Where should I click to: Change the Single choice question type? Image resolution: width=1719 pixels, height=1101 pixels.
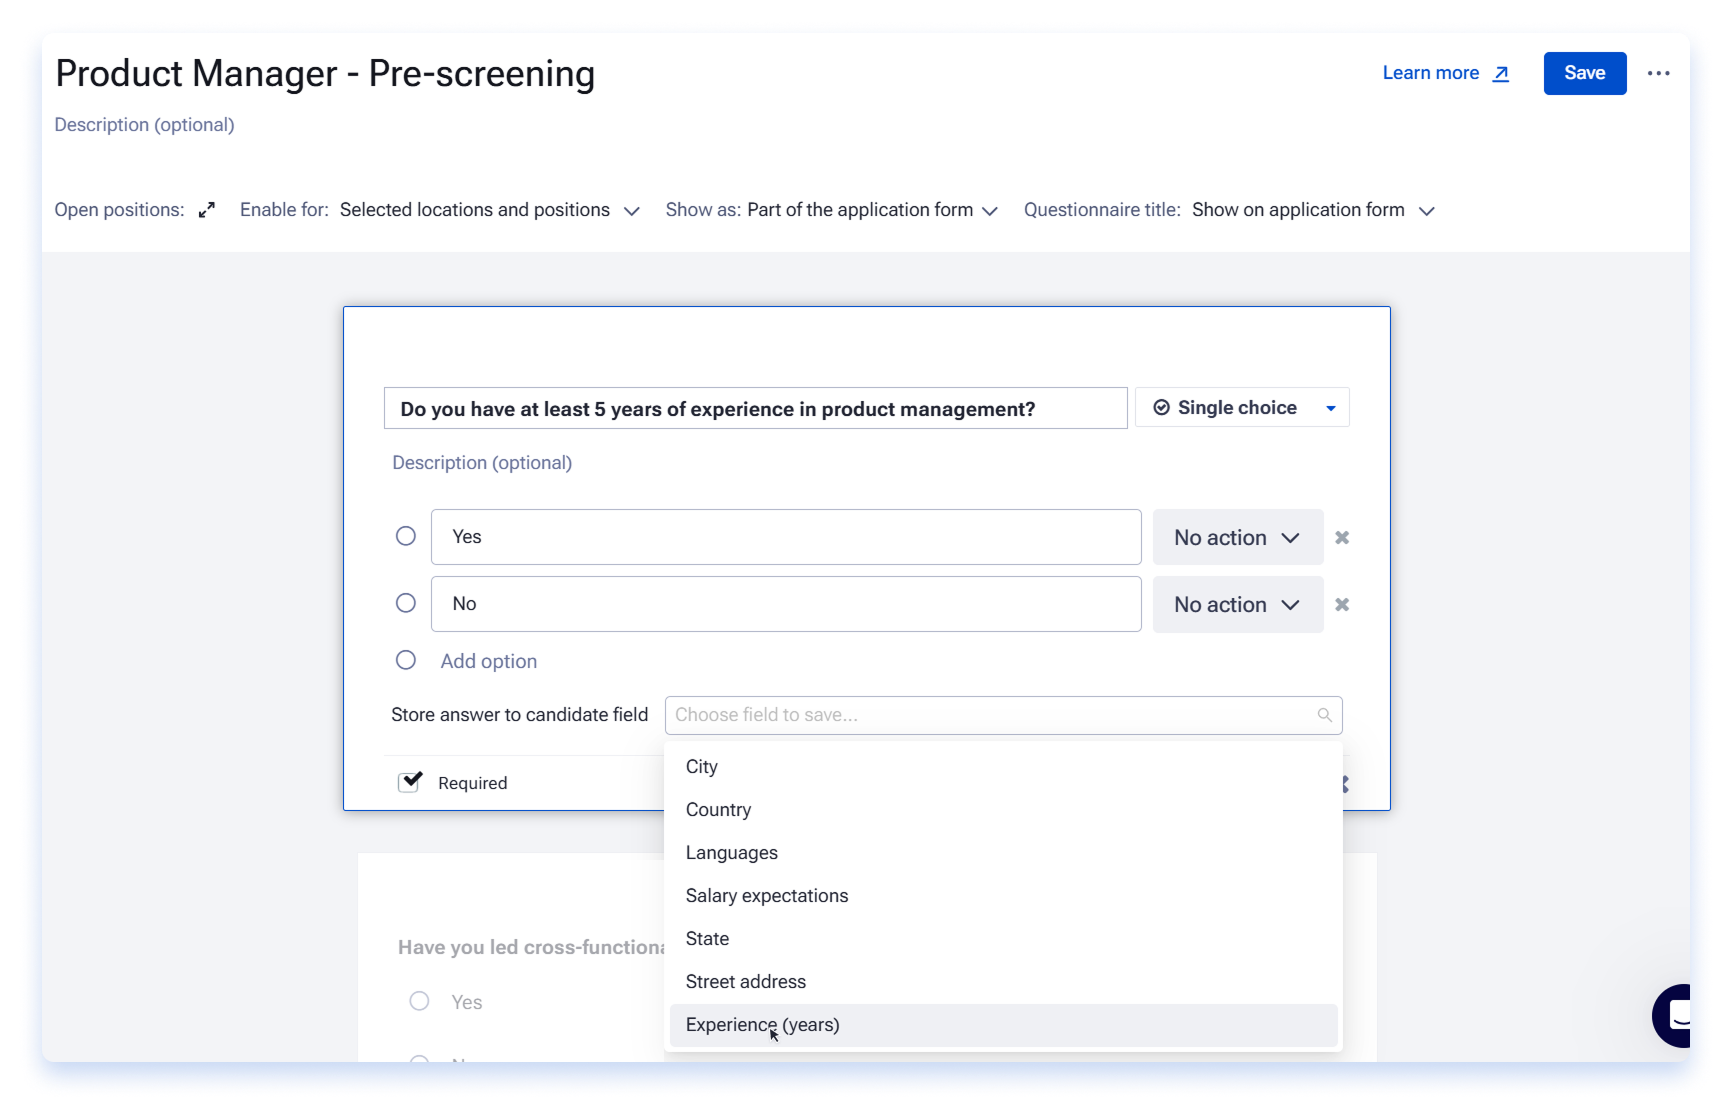[x=1242, y=408]
